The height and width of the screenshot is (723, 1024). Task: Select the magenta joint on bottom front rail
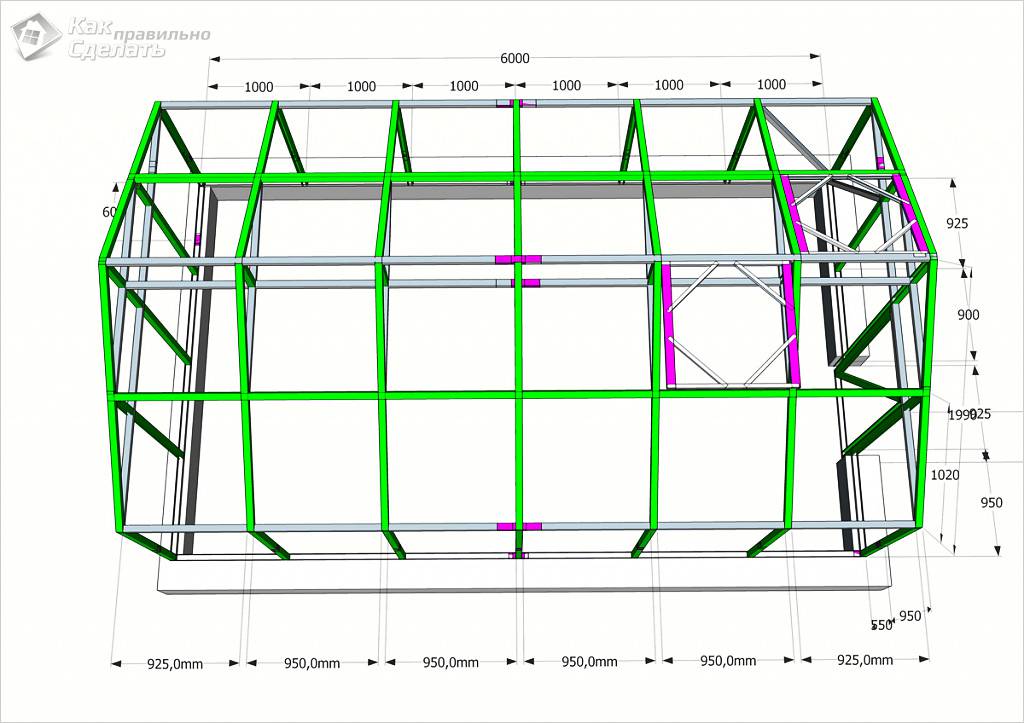pos(519,526)
